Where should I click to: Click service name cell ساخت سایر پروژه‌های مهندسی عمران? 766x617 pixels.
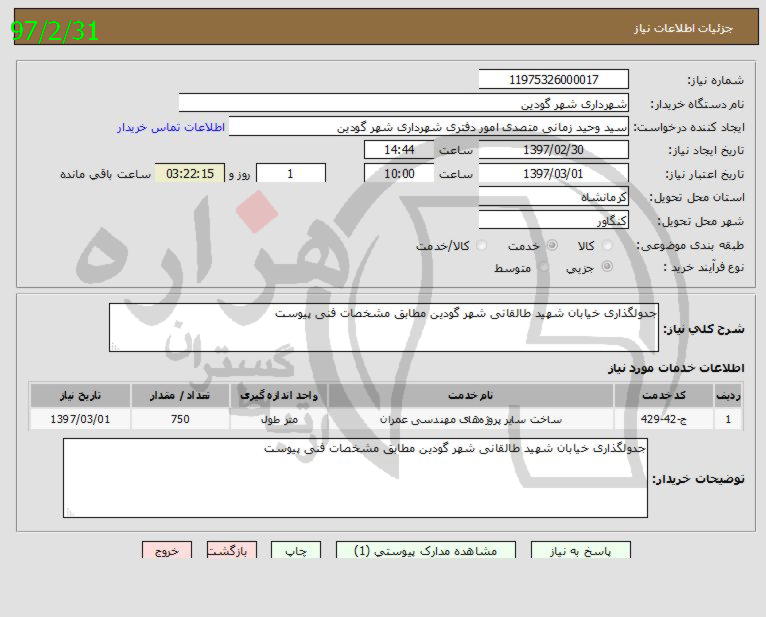[x=471, y=419]
